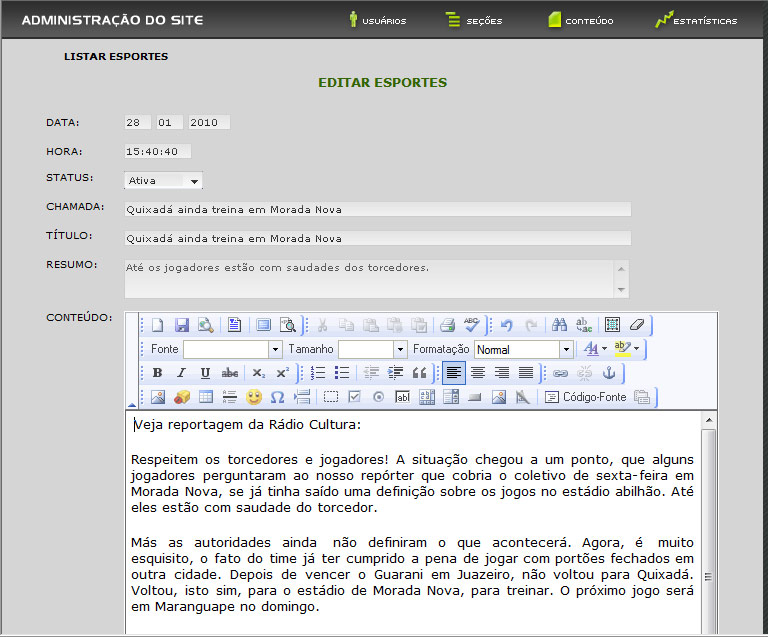Insert an anchor with anchor icon

609,373
